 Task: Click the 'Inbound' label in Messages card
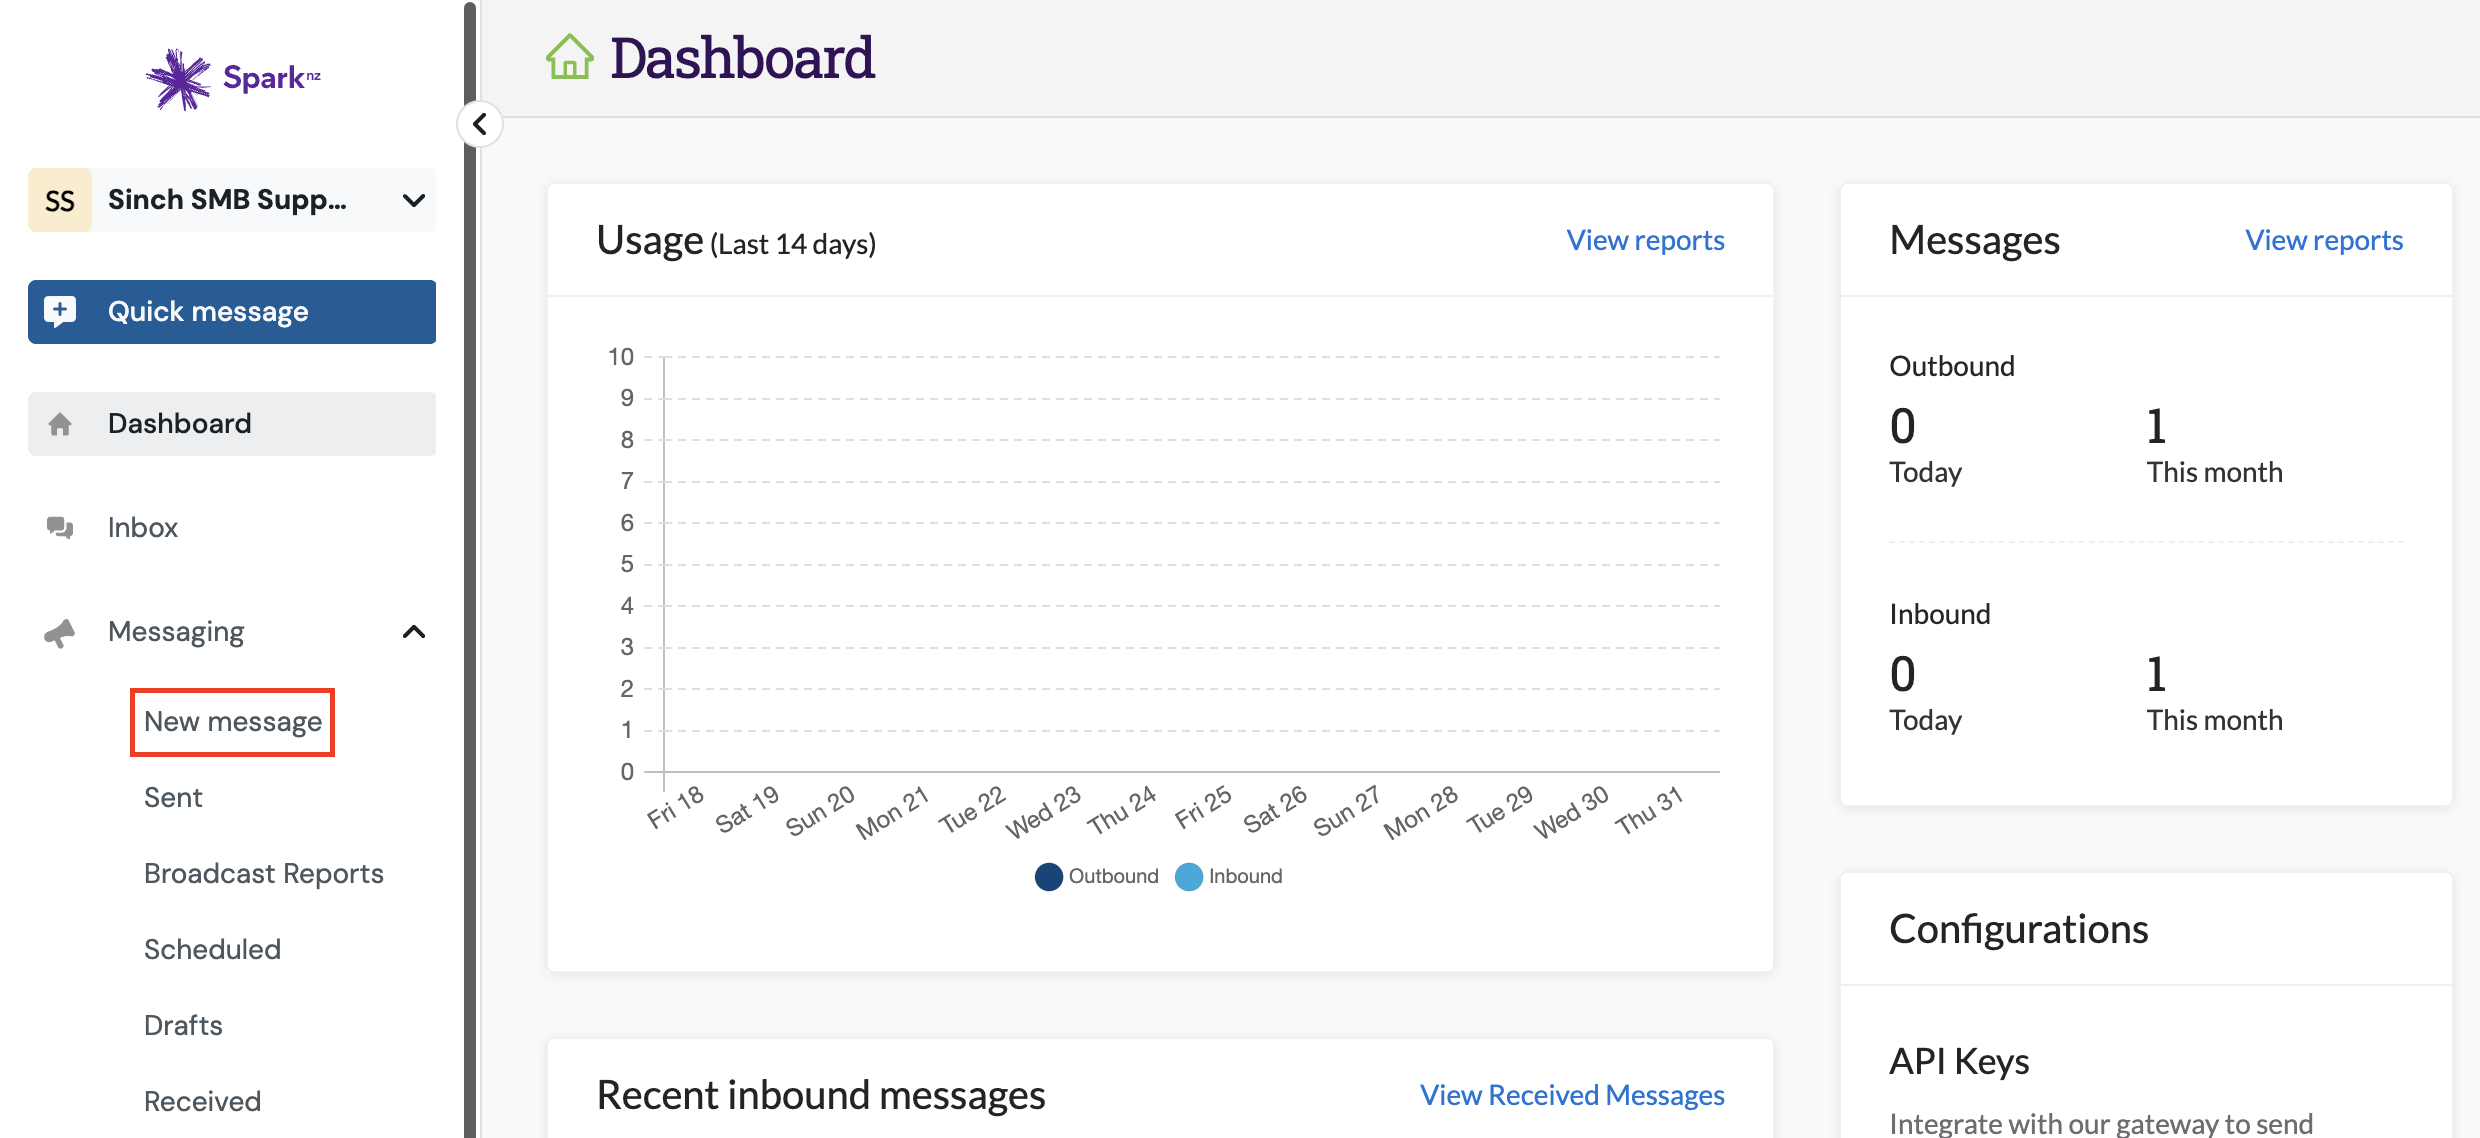[1940, 615]
